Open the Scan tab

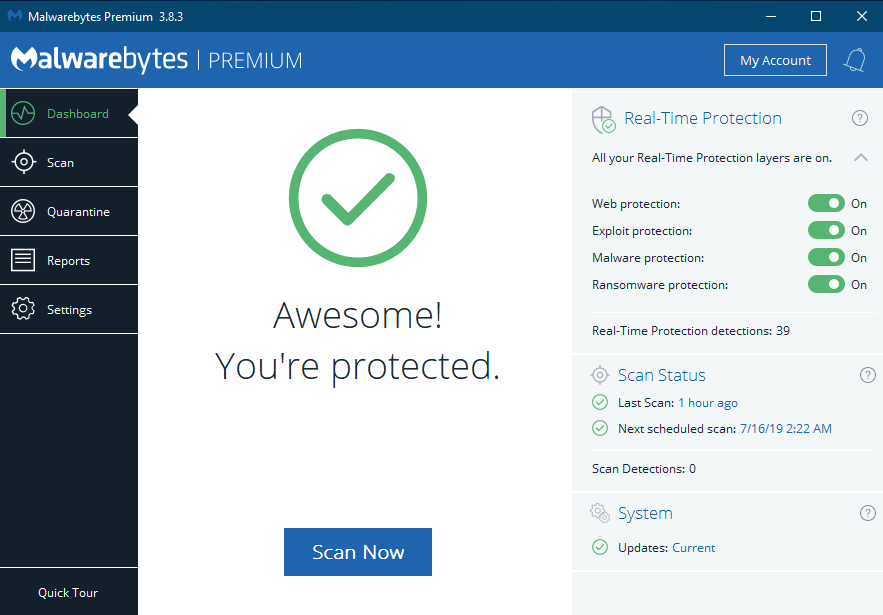click(x=69, y=162)
